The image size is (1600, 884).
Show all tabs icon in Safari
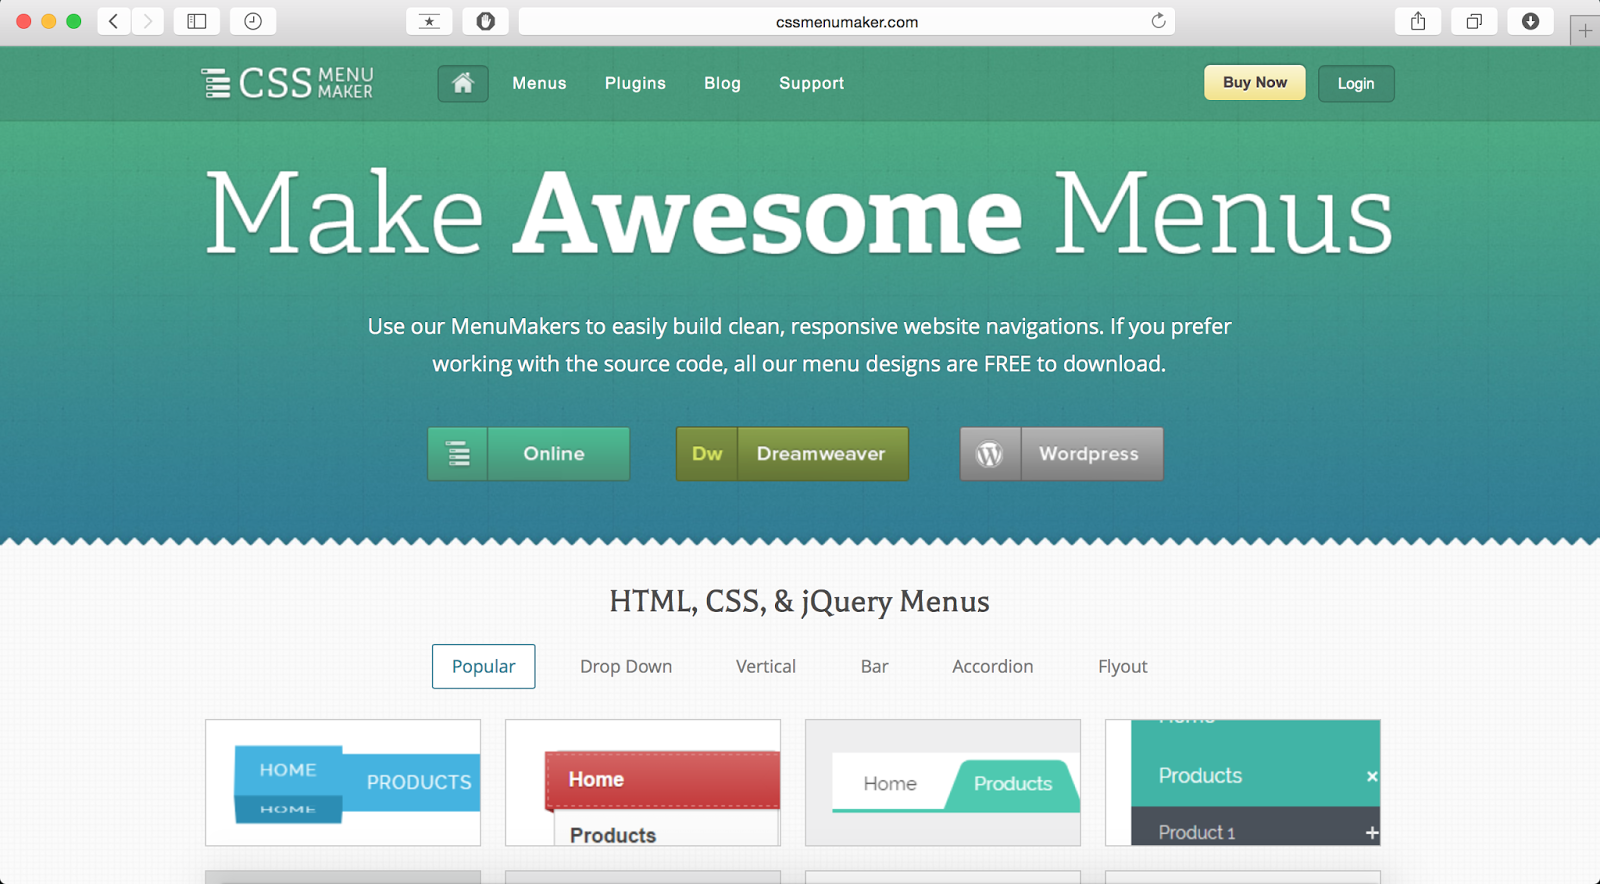pyautogui.click(x=1474, y=21)
